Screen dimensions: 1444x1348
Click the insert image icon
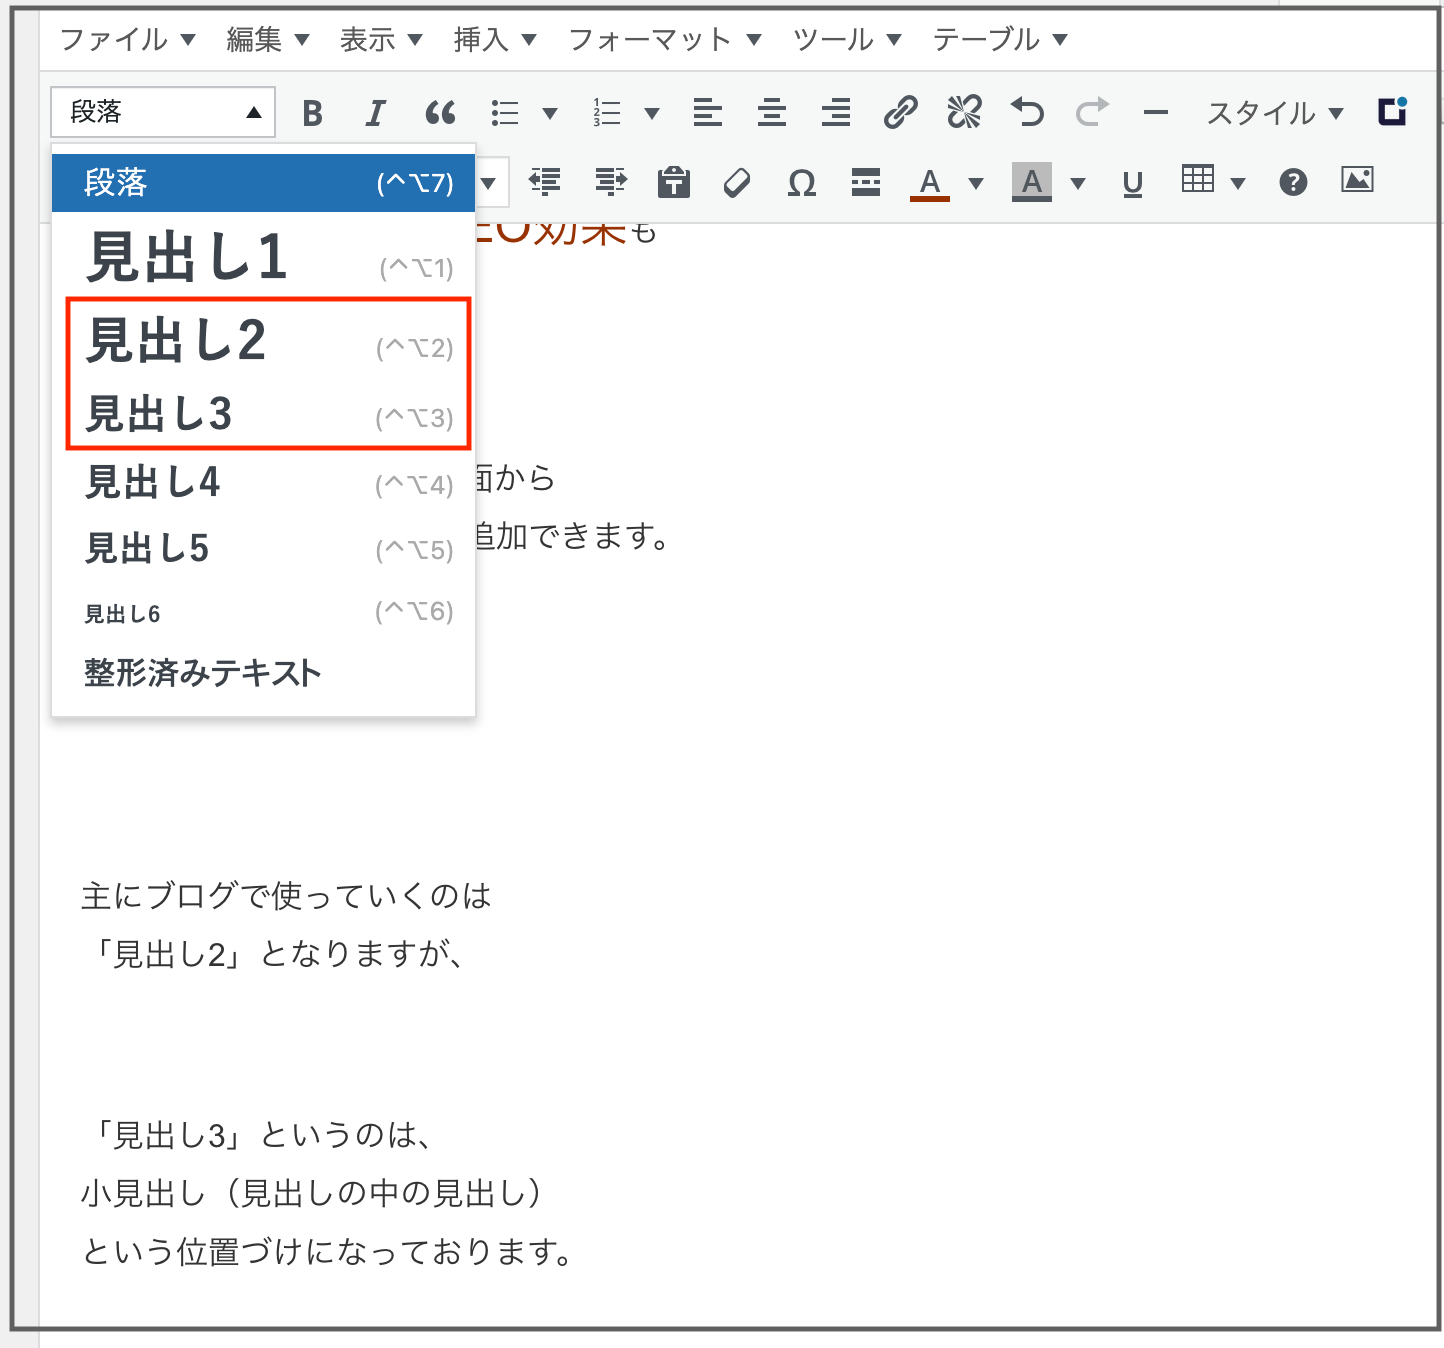1357,180
